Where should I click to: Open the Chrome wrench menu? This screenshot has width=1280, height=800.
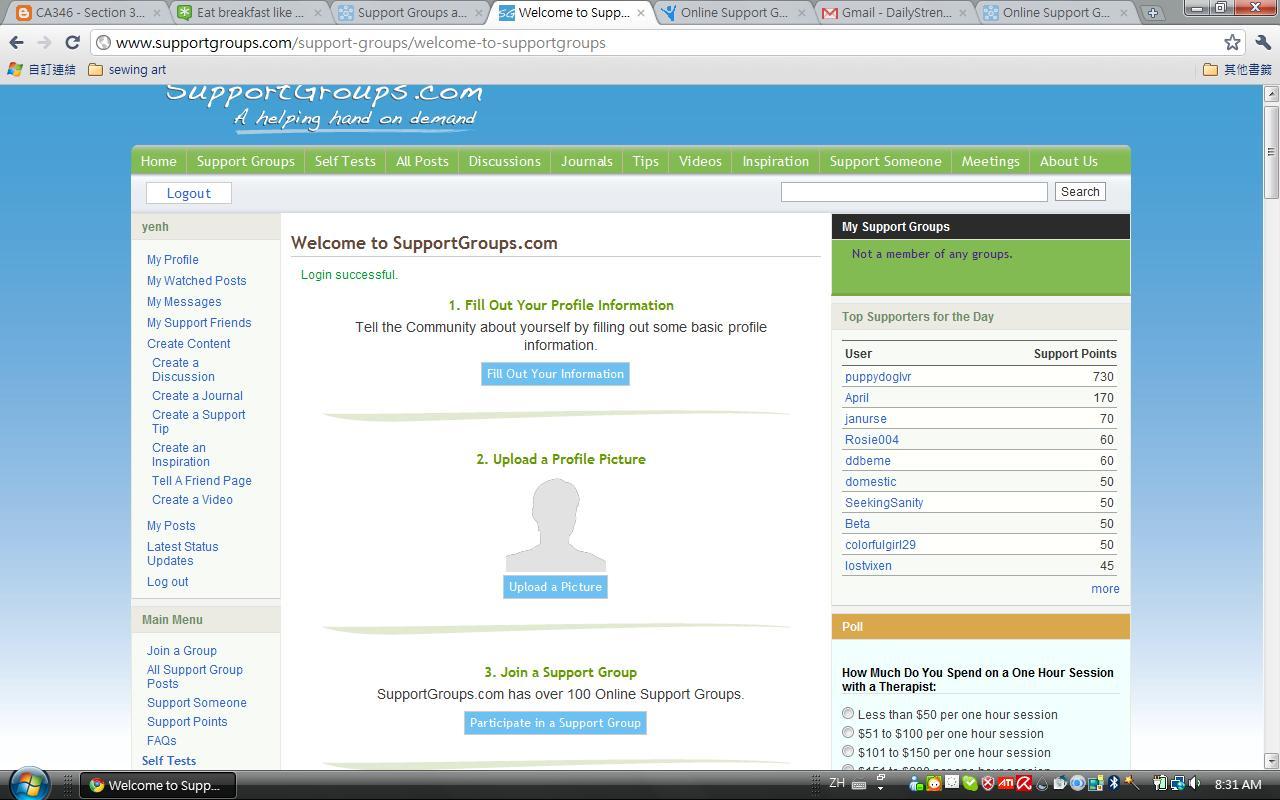[1262, 42]
